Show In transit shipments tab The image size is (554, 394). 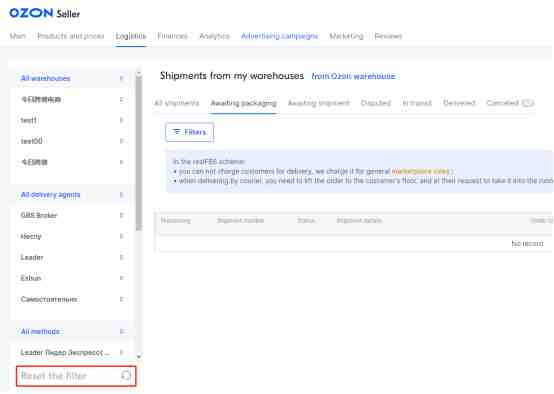coord(417,103)
